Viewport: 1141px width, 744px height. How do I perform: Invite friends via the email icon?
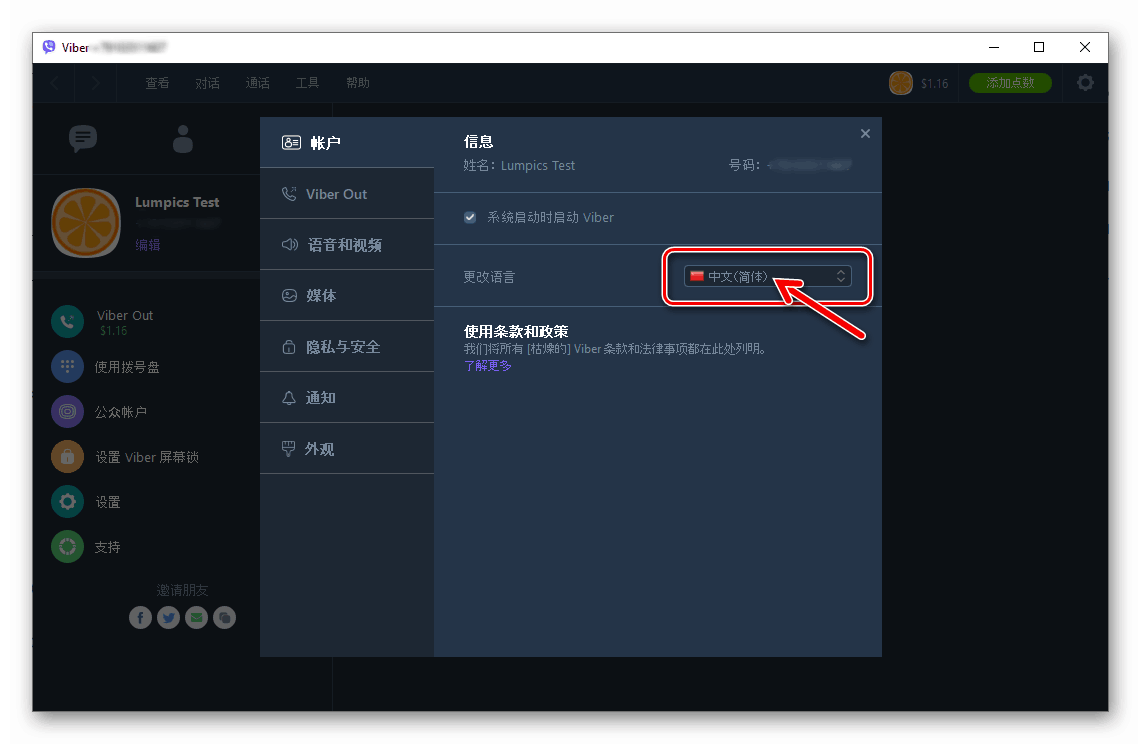point(196,617)
